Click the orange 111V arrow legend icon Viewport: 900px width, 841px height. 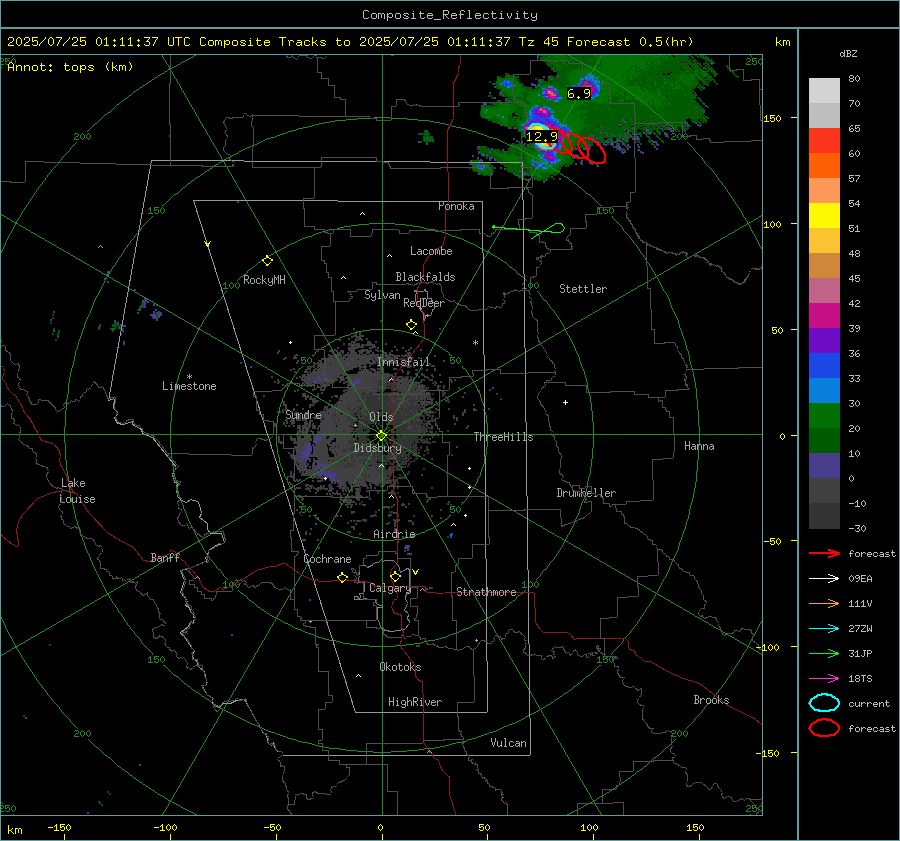coord(824,603)
